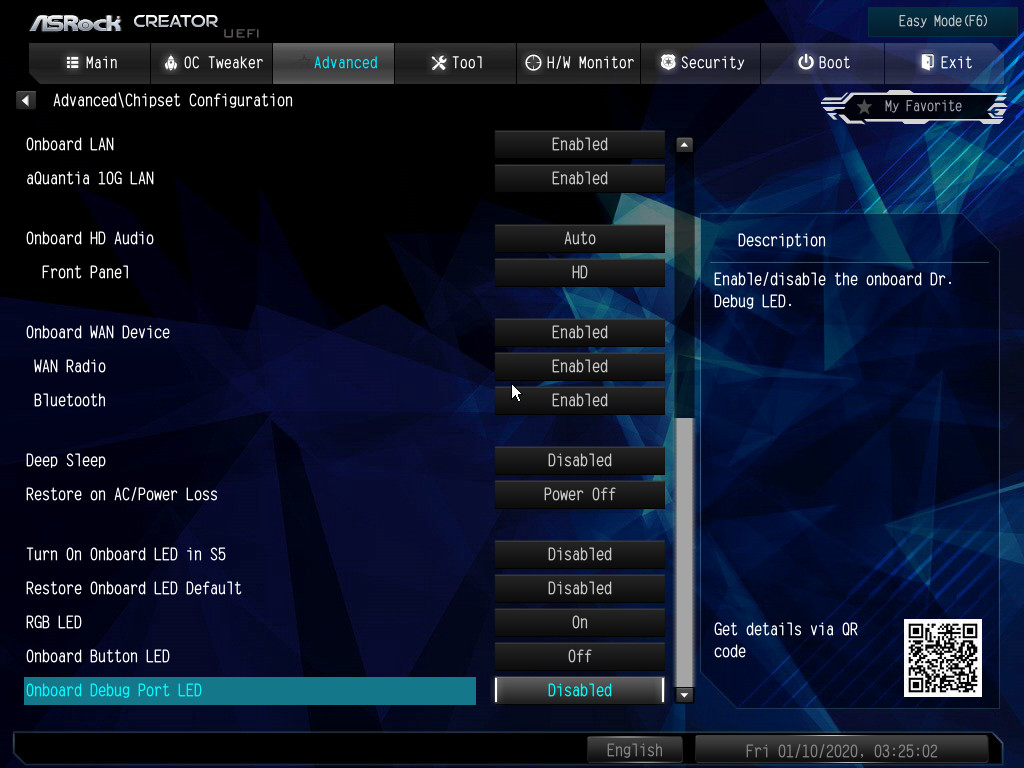Click the scrollbar down arrow
1024x768 pixels.
click(x=684, y=693)
